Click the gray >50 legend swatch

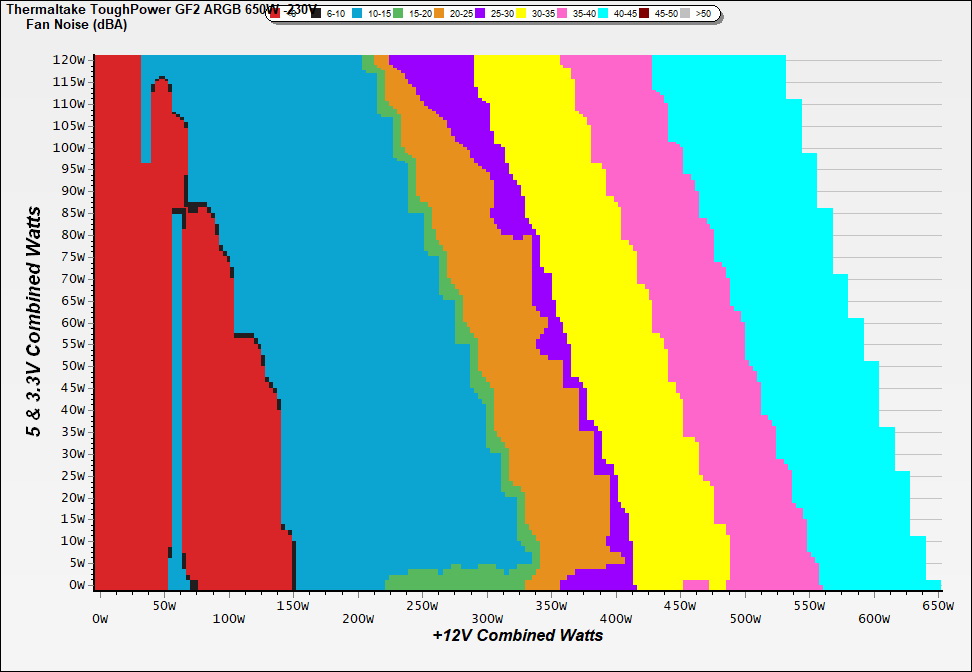[x=685, y=13]
